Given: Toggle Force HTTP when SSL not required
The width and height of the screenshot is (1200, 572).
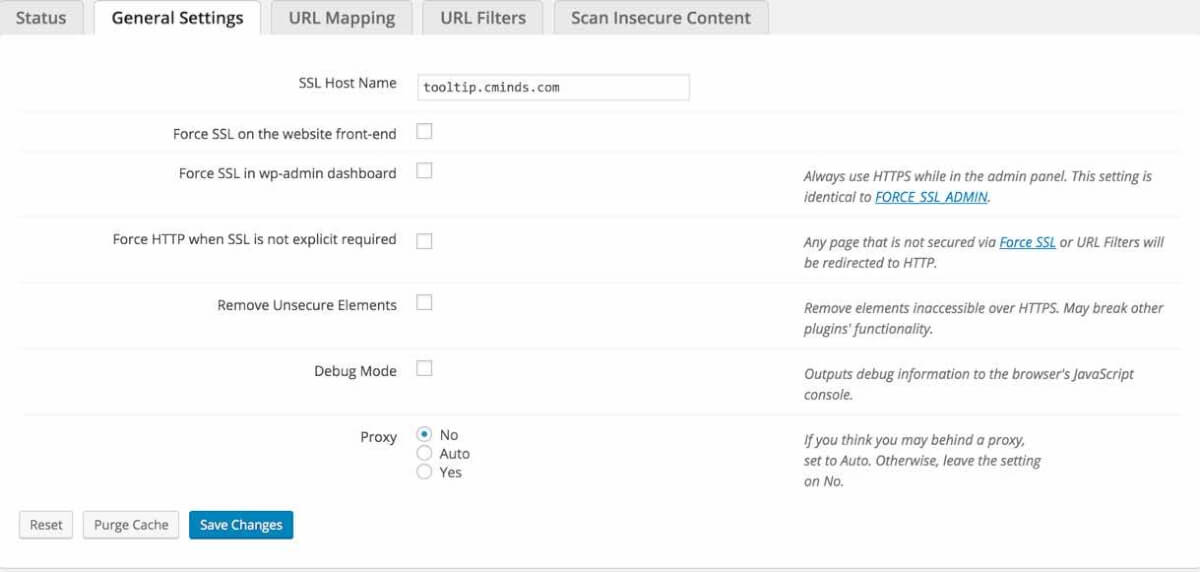Looking at the screenshot, I should pyautogui.click(x=424, y=241).
